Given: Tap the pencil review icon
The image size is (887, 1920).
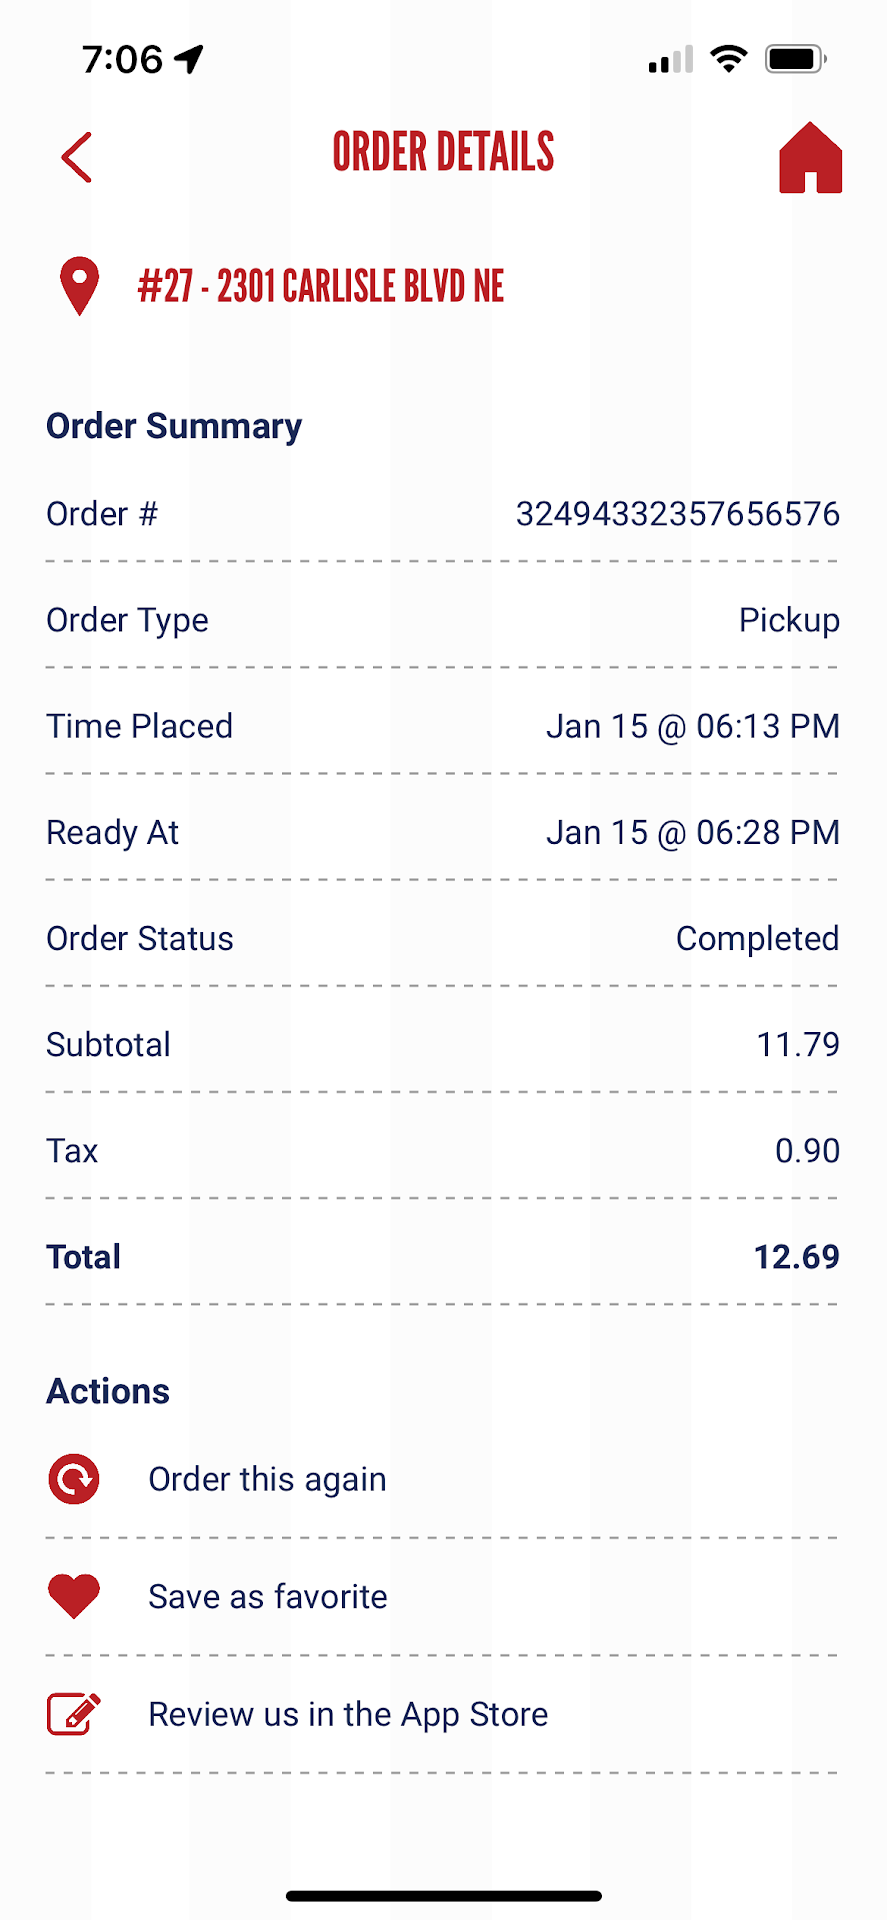Looking at the screenshot, I should [74, 1714].
